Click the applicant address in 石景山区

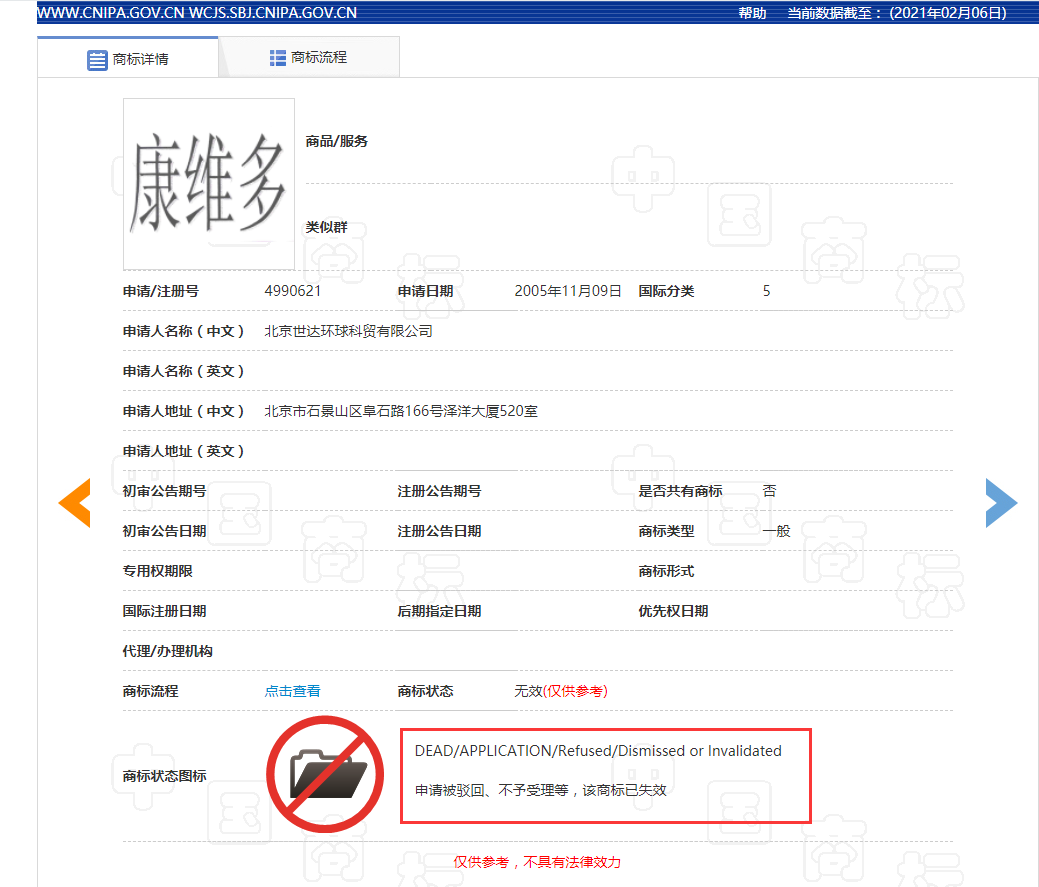(x=400, y=411)
